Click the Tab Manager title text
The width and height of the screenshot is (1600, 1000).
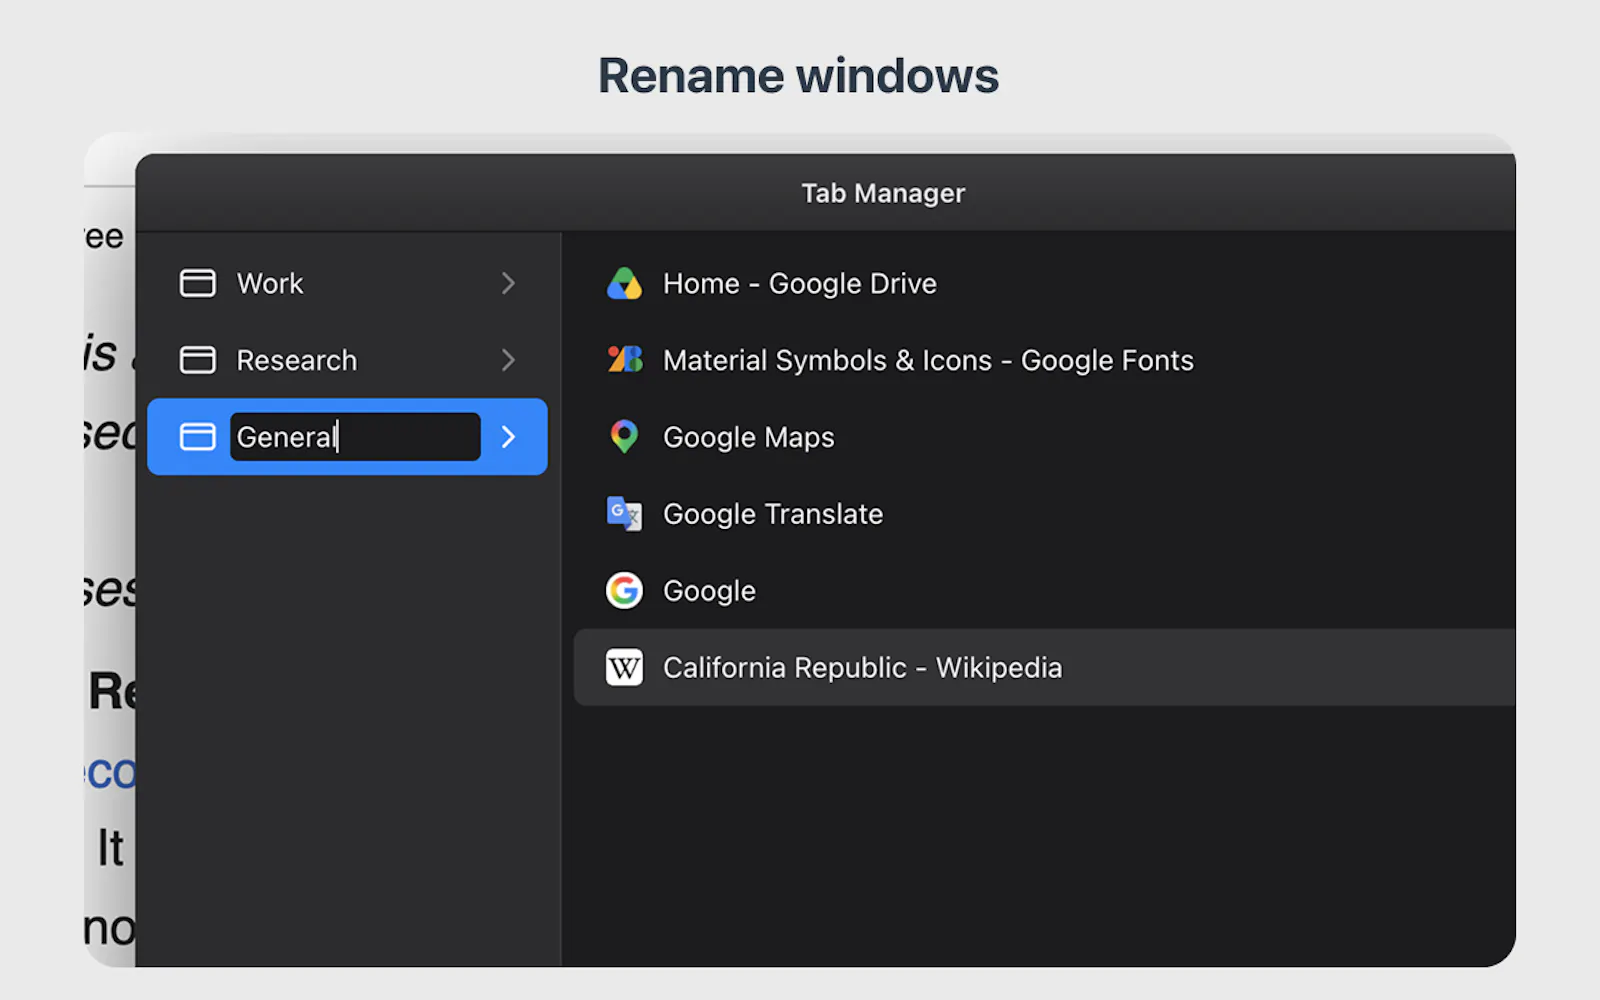(883, 193)
